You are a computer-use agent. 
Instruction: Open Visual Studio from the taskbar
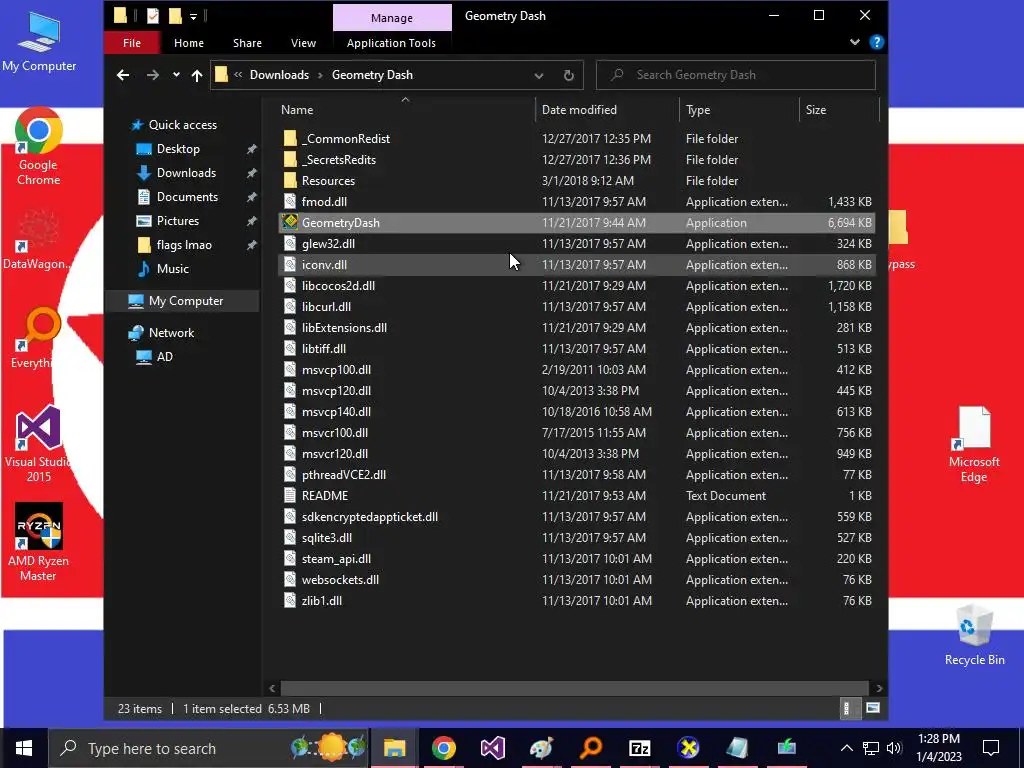[492, 748]
